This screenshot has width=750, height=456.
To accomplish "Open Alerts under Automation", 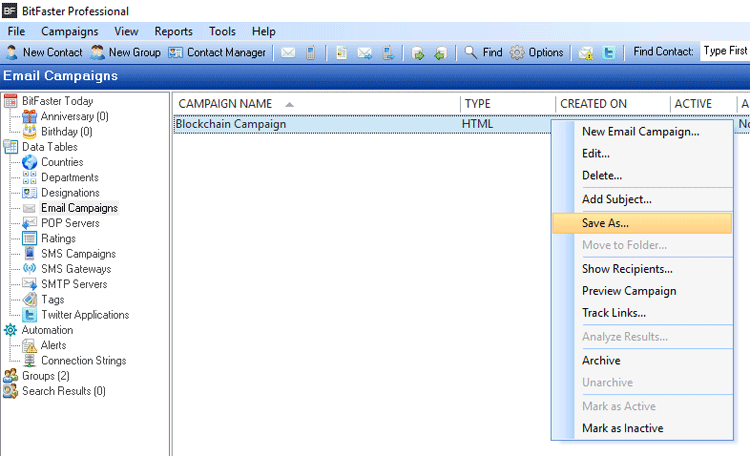I will pyautogui.click(x=53, y=345).
